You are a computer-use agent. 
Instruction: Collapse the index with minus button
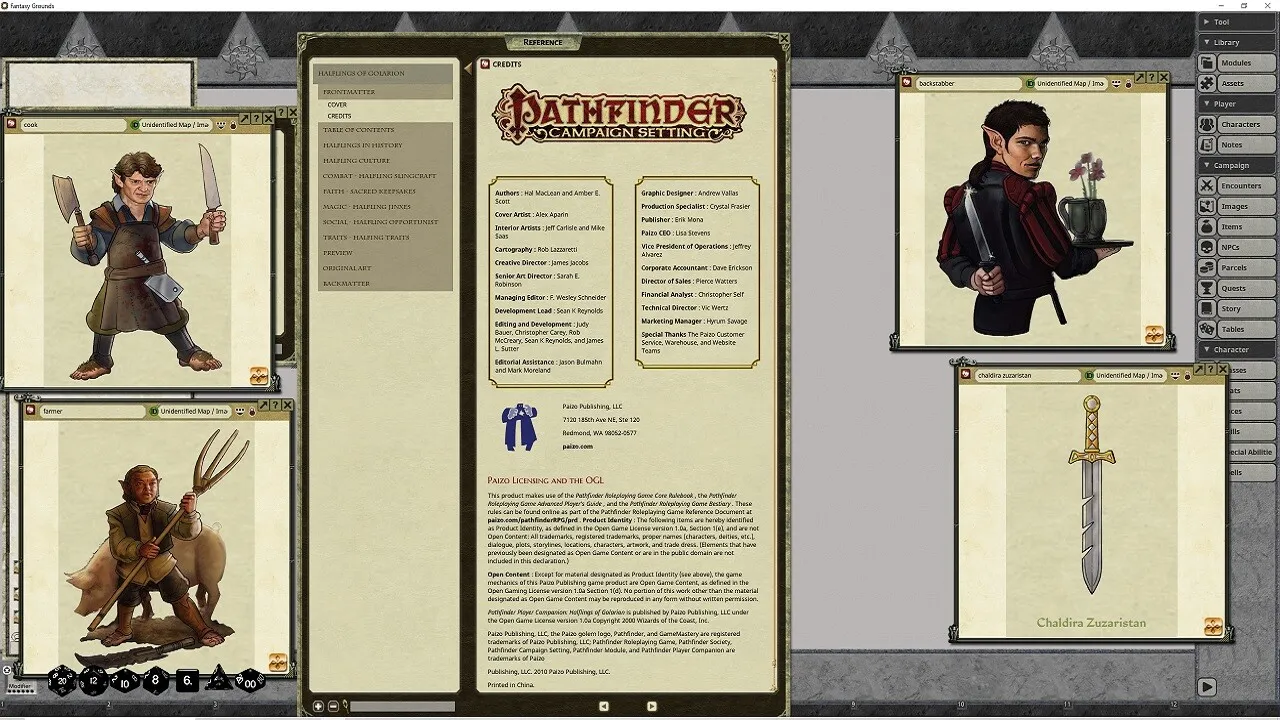(x=333, y=706)
